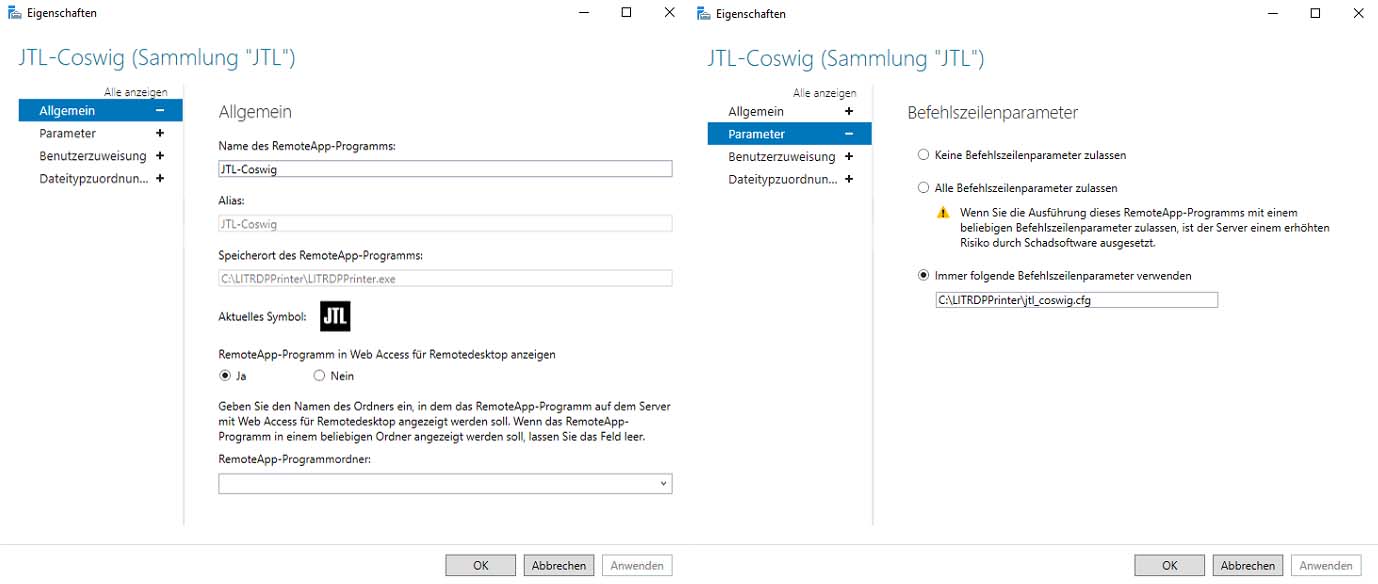Expand Parameter section with plus in left window
Screen dimensions: 1378x584
[160, 133]
